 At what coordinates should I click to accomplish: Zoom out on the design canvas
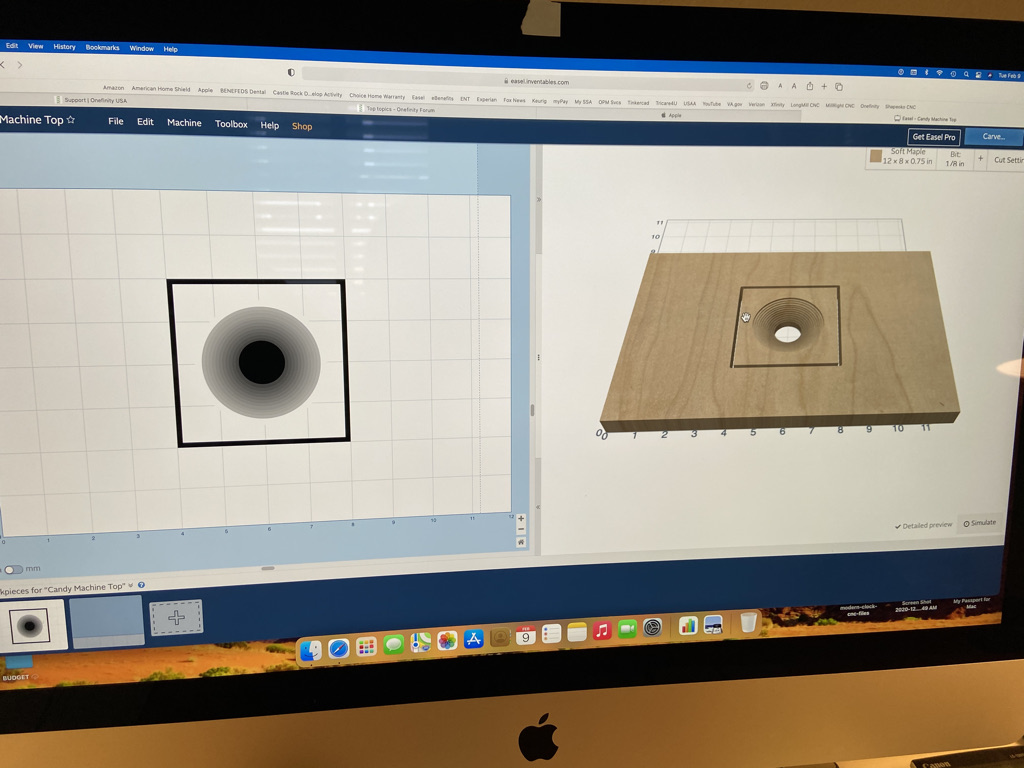[521, 530]
